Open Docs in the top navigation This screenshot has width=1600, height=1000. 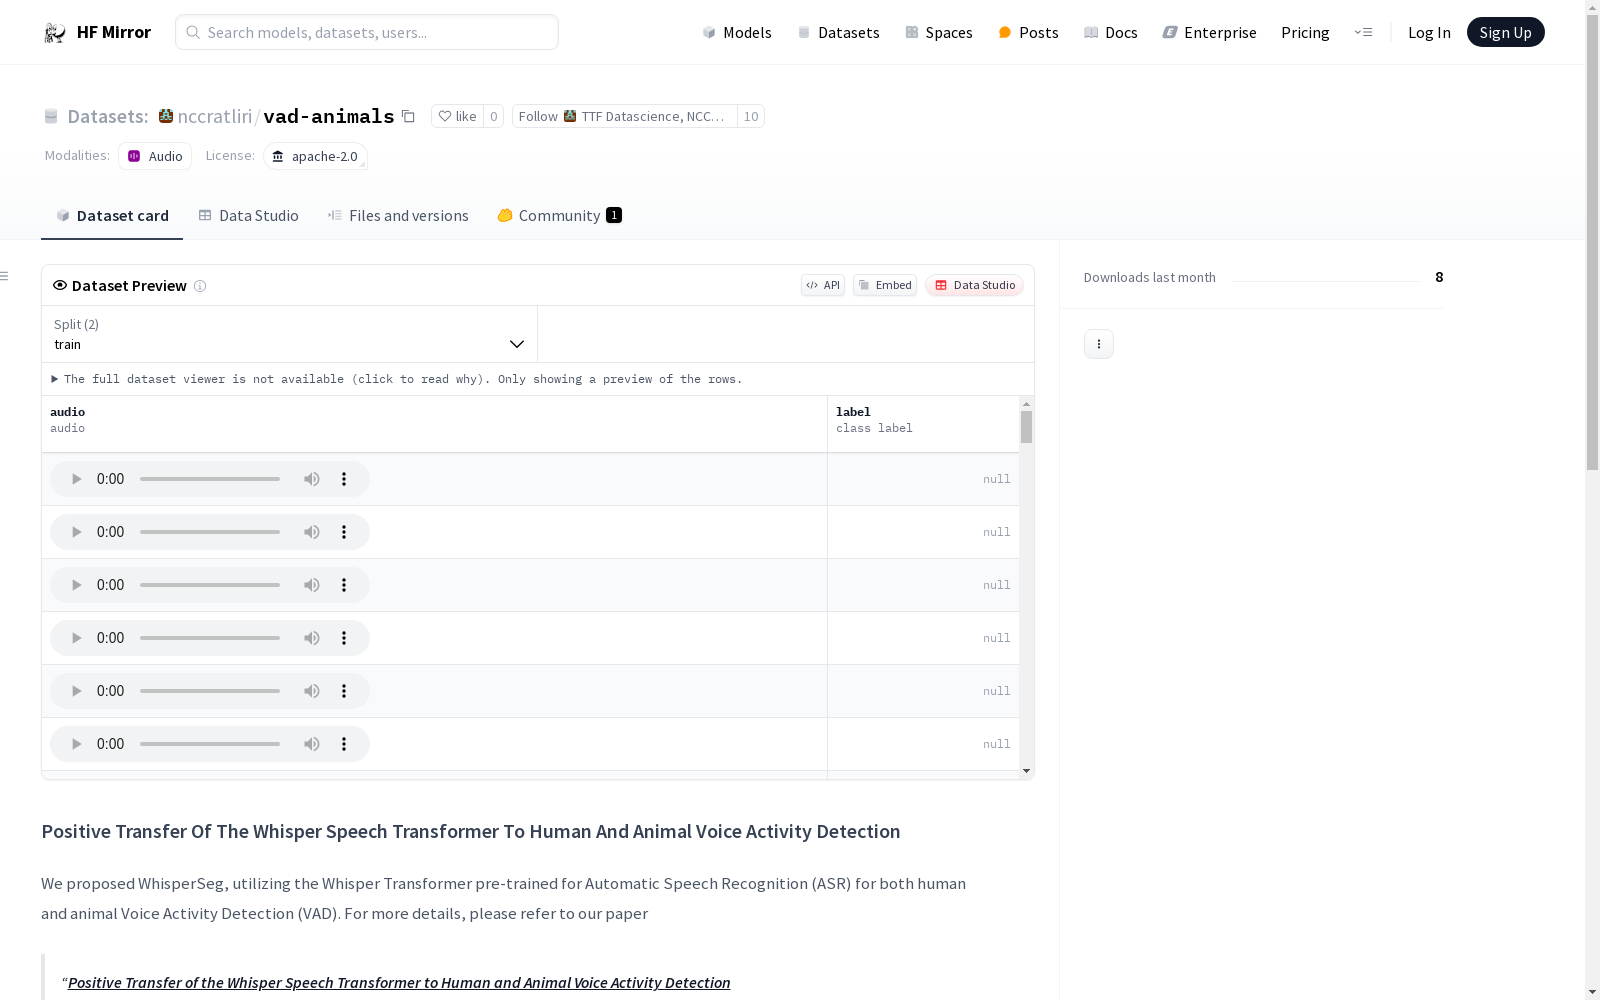(1111, 33)
